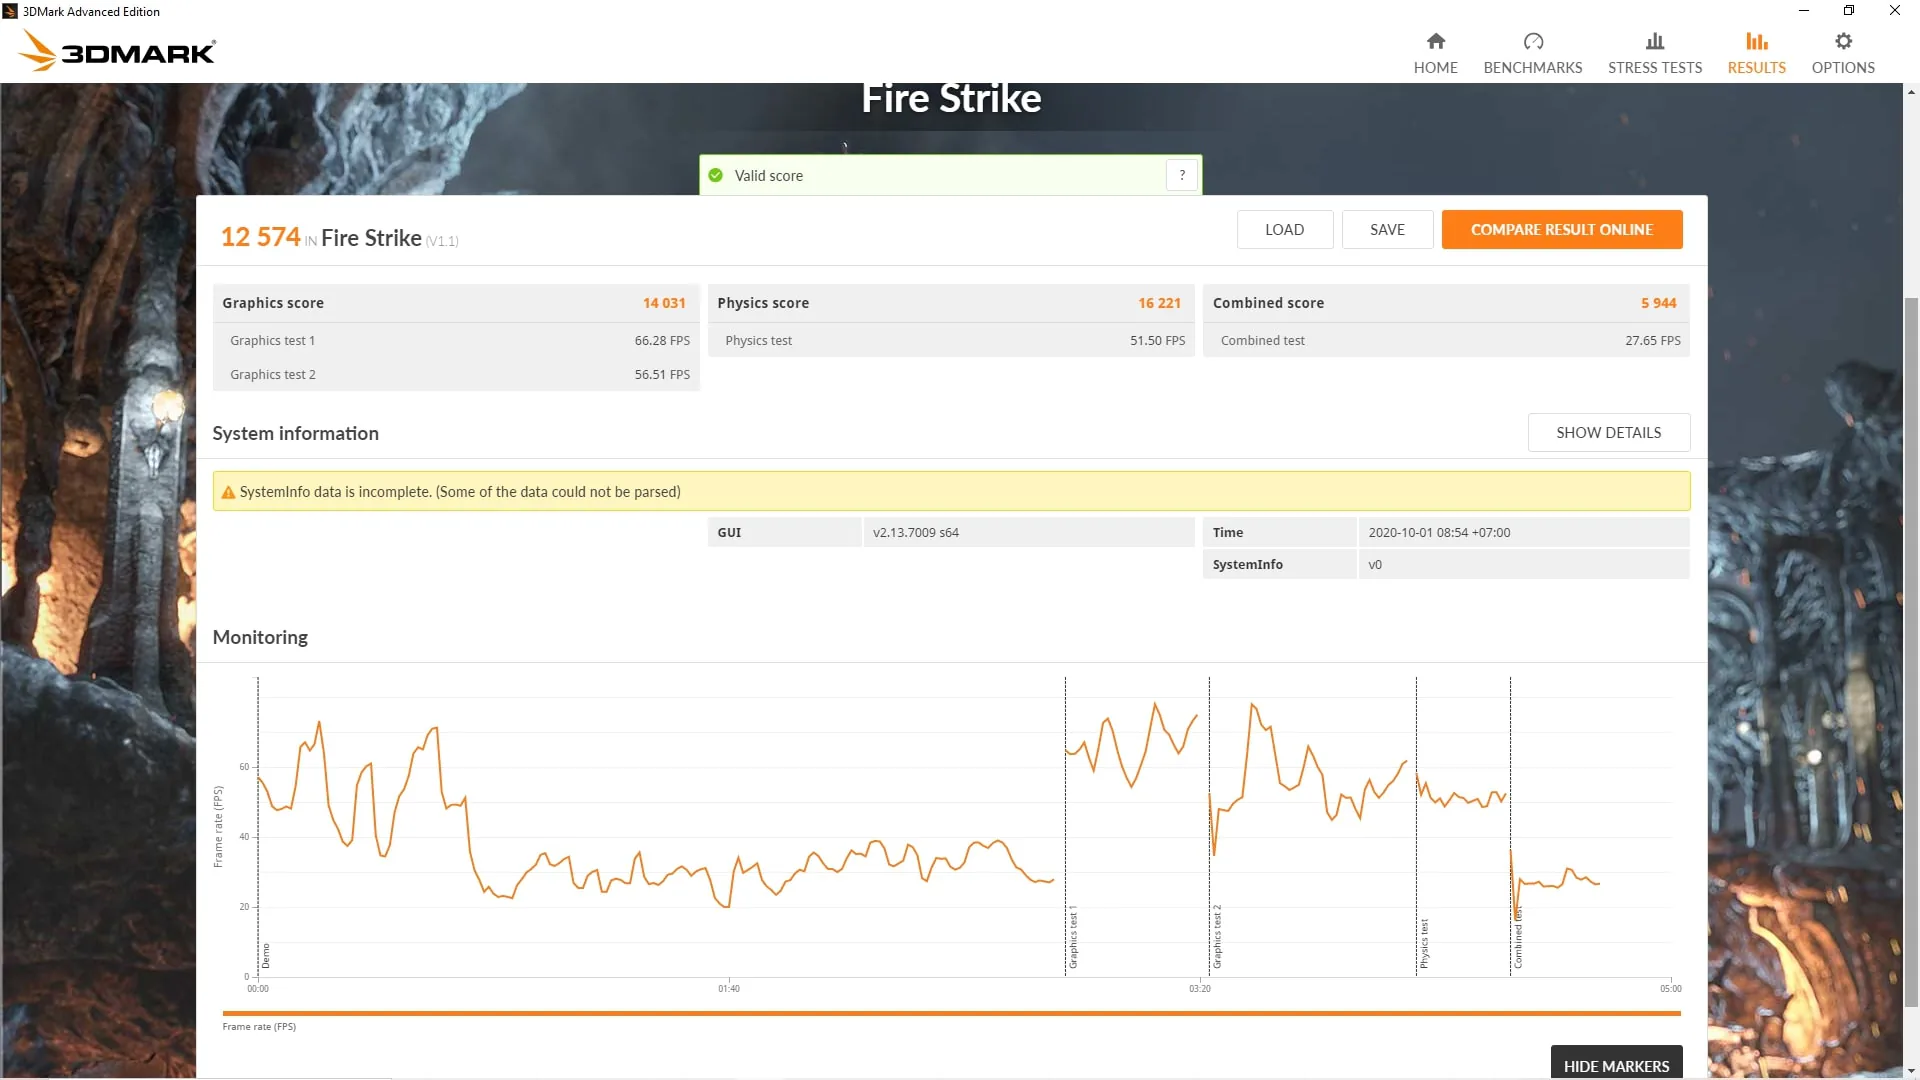Click Compare Result Online button
The width and height of the screenshot is (1920, 1080).
1561,229
